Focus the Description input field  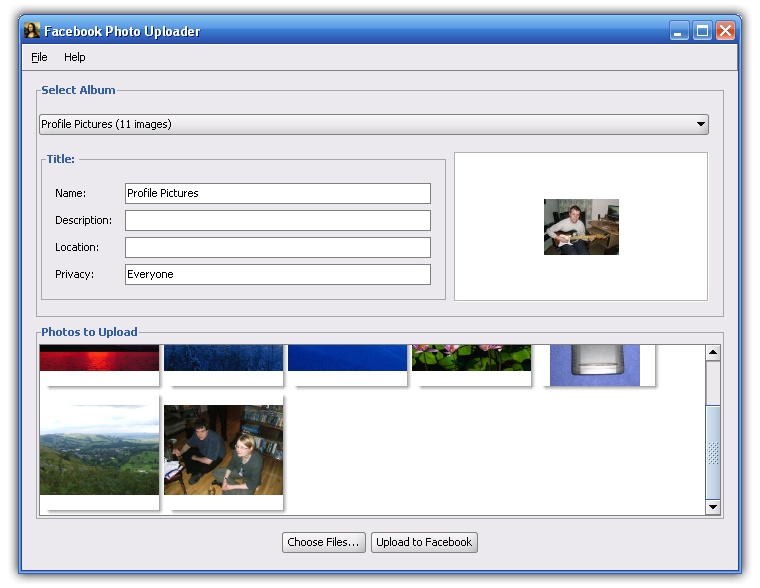(x=278, y=221)
